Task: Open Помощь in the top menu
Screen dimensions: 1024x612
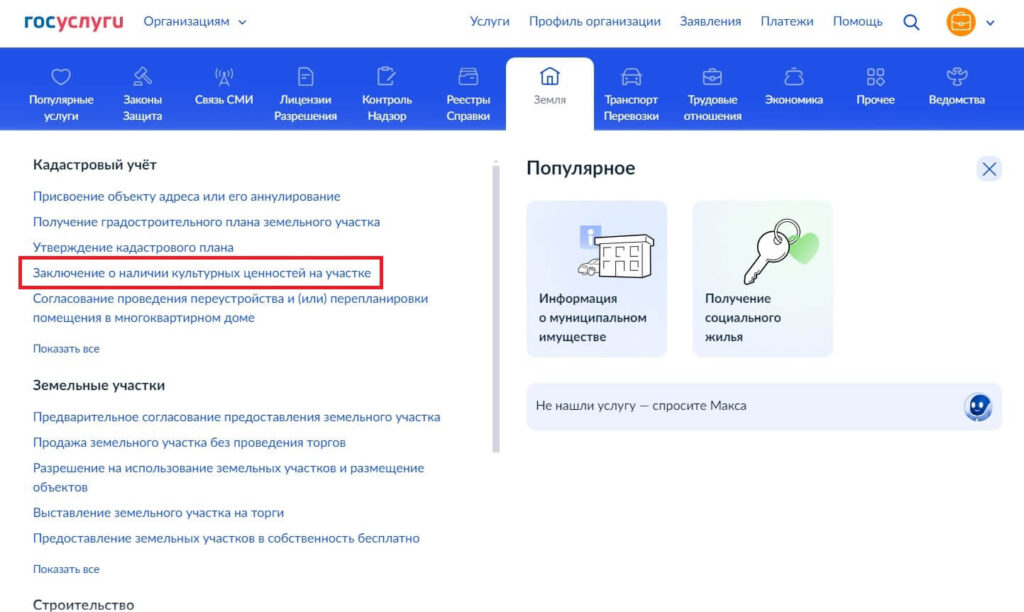Action: 857,22
